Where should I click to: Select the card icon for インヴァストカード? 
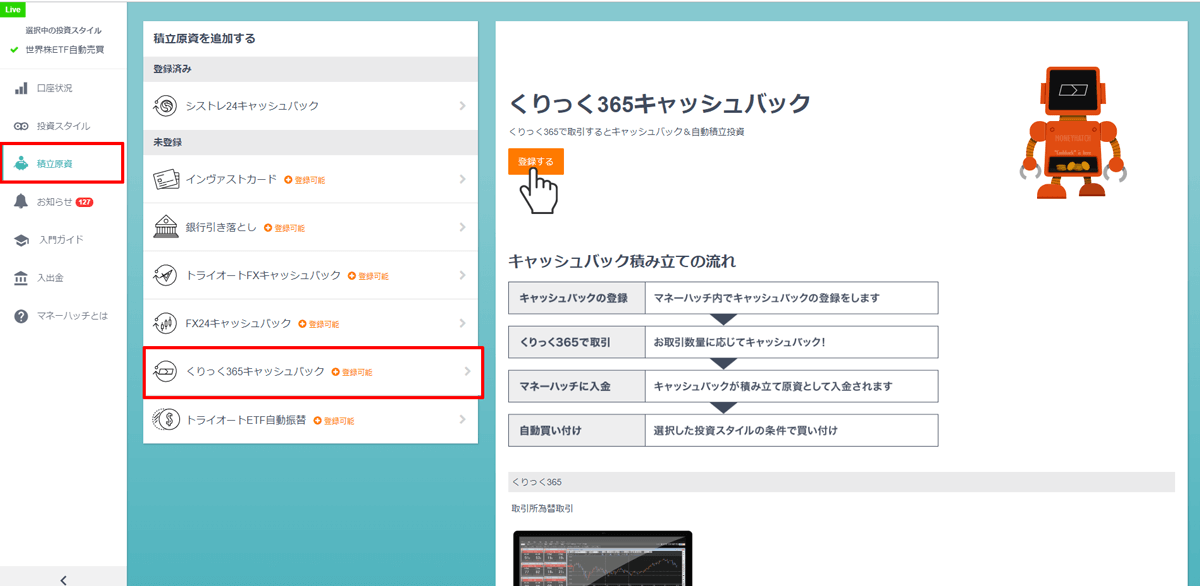166,179
